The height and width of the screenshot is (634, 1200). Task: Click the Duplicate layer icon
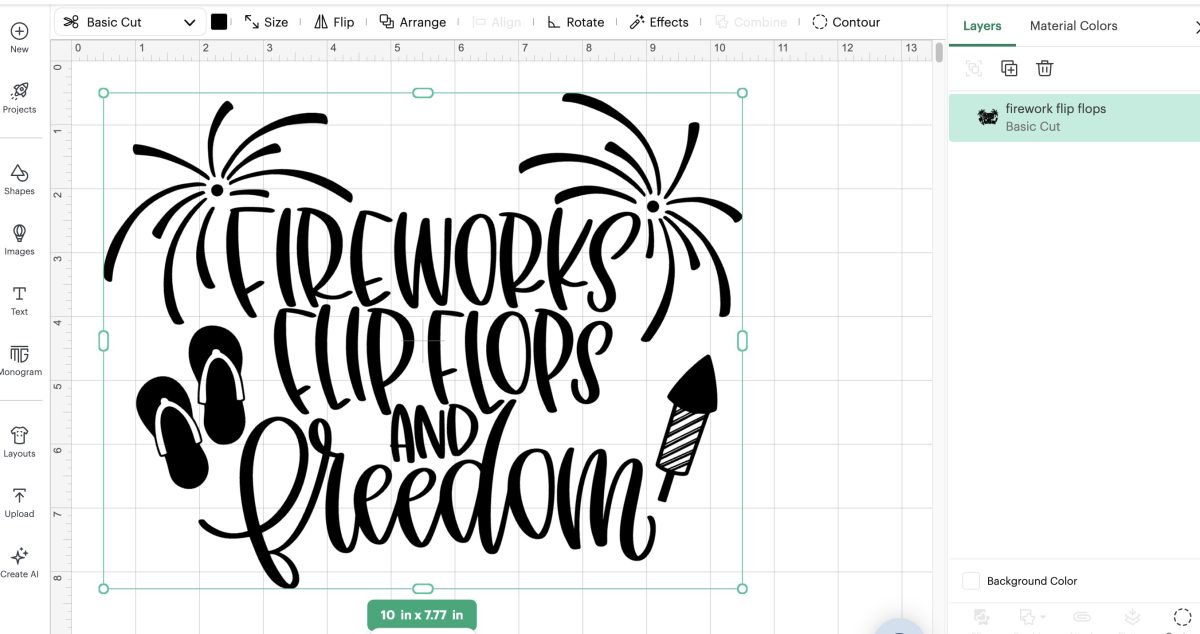tap(1009, 68)
